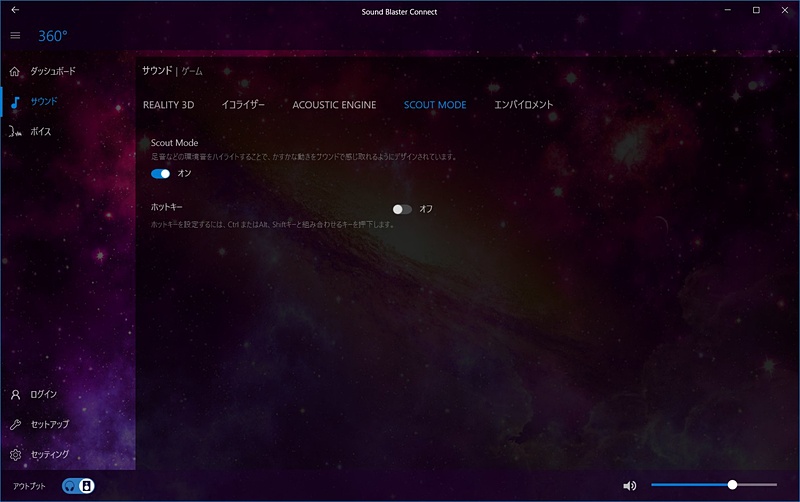Go back with the arrow icon
The width and height of the screenshot is (800, 502).
15,10
